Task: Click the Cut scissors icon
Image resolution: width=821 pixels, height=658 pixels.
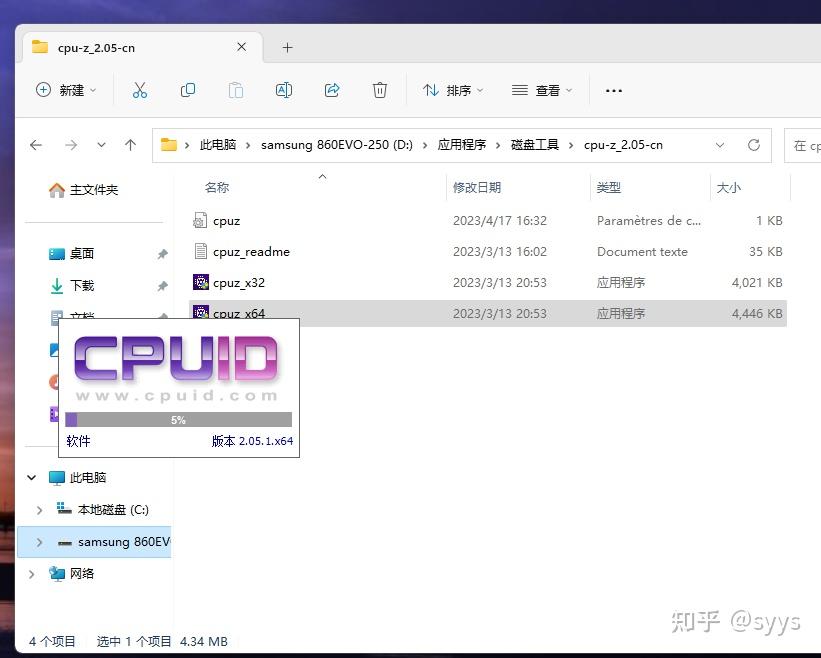Action: [x=139, y=91]
